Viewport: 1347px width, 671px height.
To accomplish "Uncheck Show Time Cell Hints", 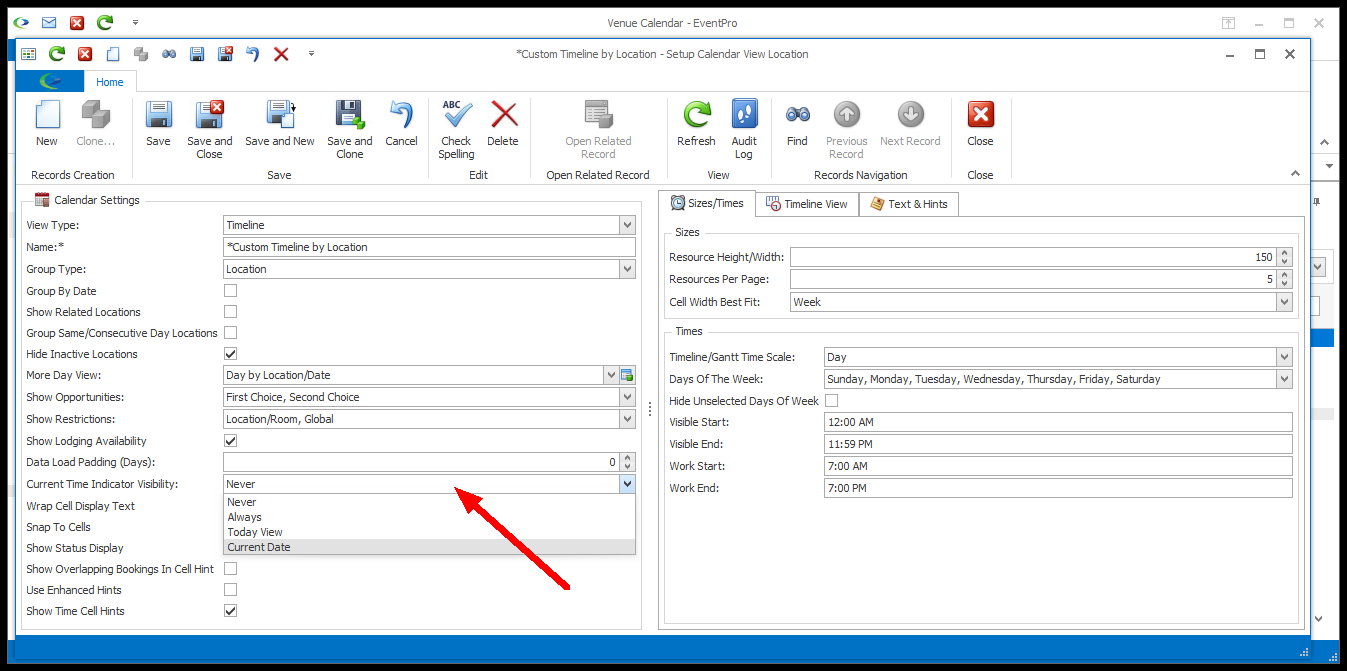I will point(231,611).
